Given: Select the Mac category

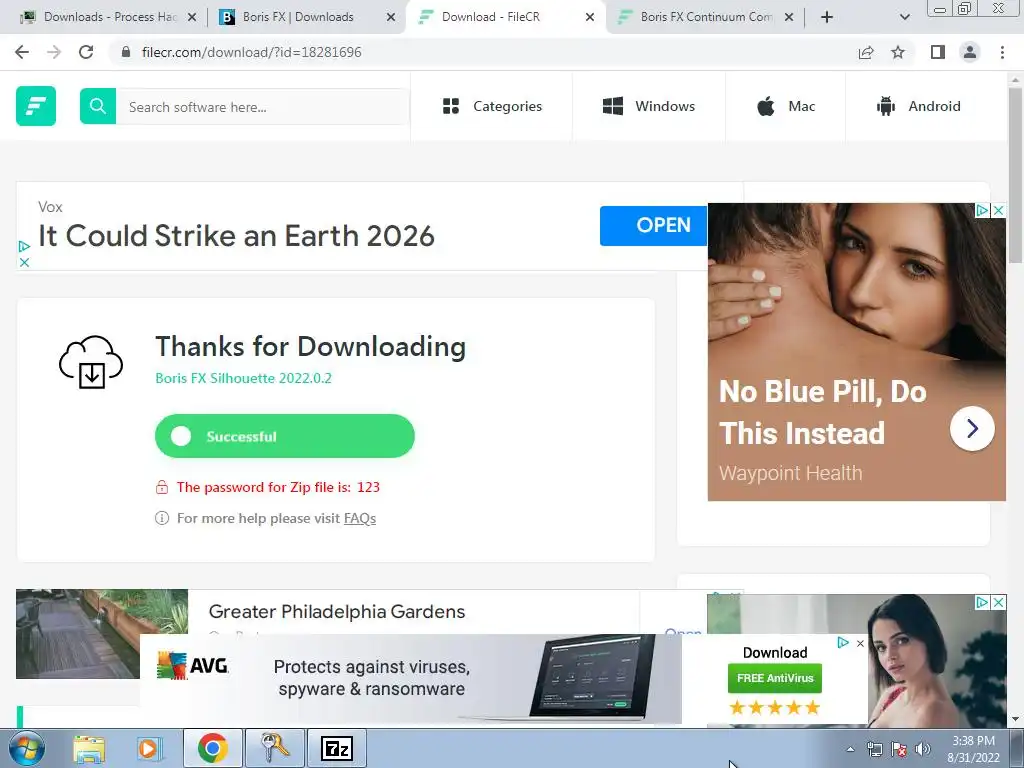Looking at the screenshot, I should coord(786,106).
